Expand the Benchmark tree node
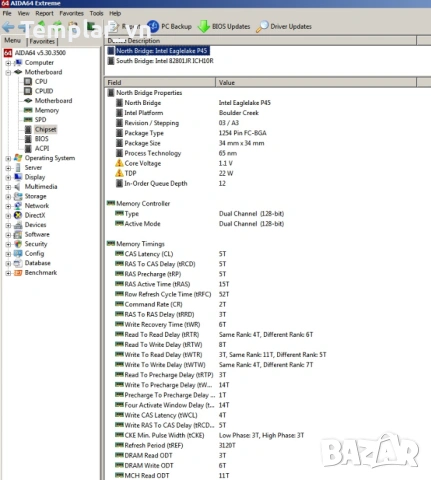Screen dimensions: 431x480 (8, 273)
